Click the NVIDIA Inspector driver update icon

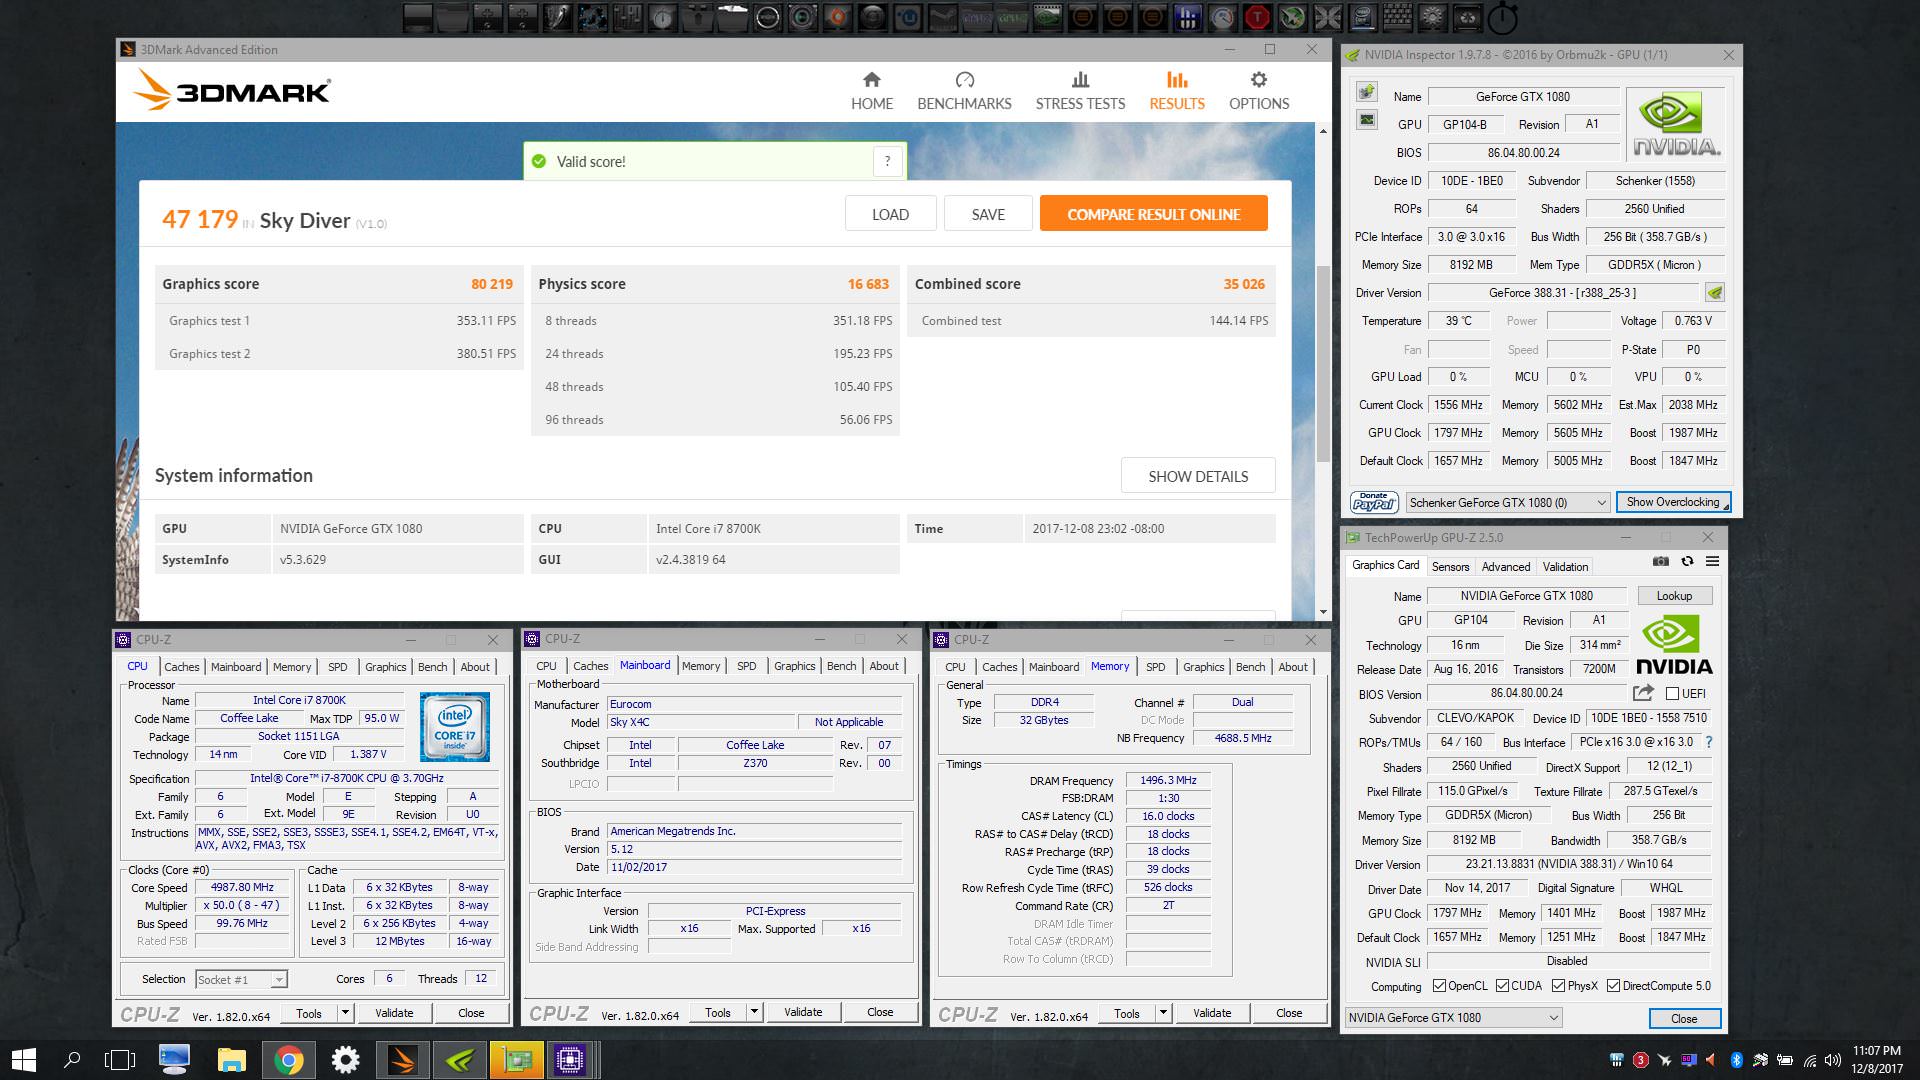[1715, 293]
